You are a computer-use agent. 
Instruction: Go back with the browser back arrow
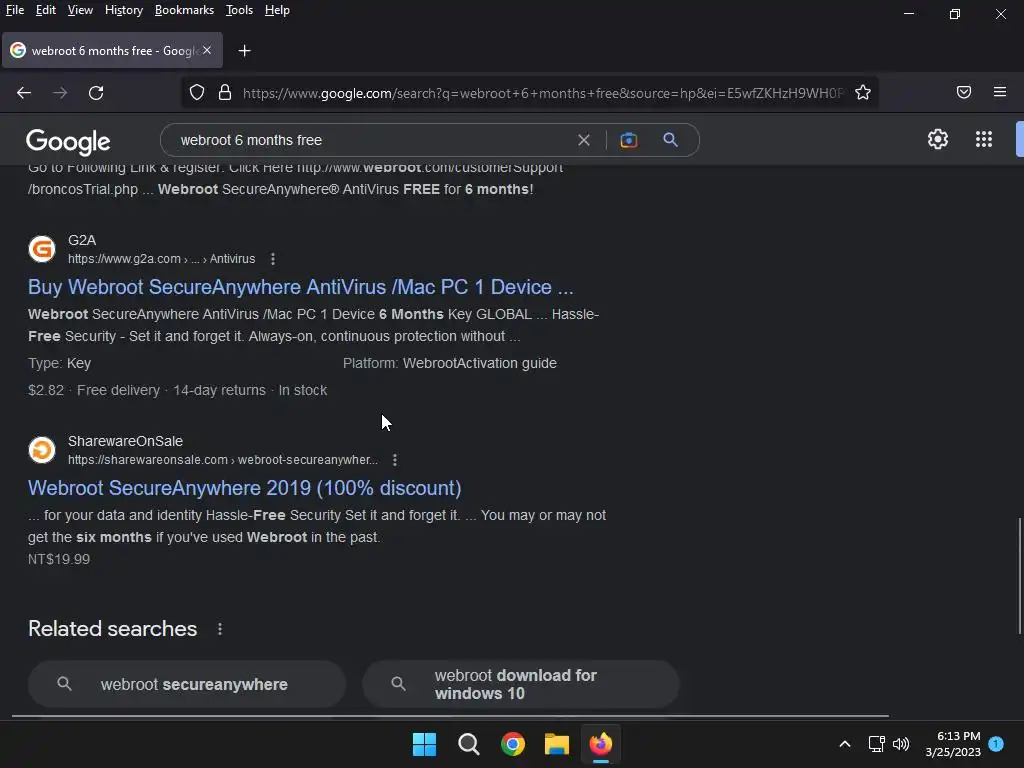click(x=24, y=93)
